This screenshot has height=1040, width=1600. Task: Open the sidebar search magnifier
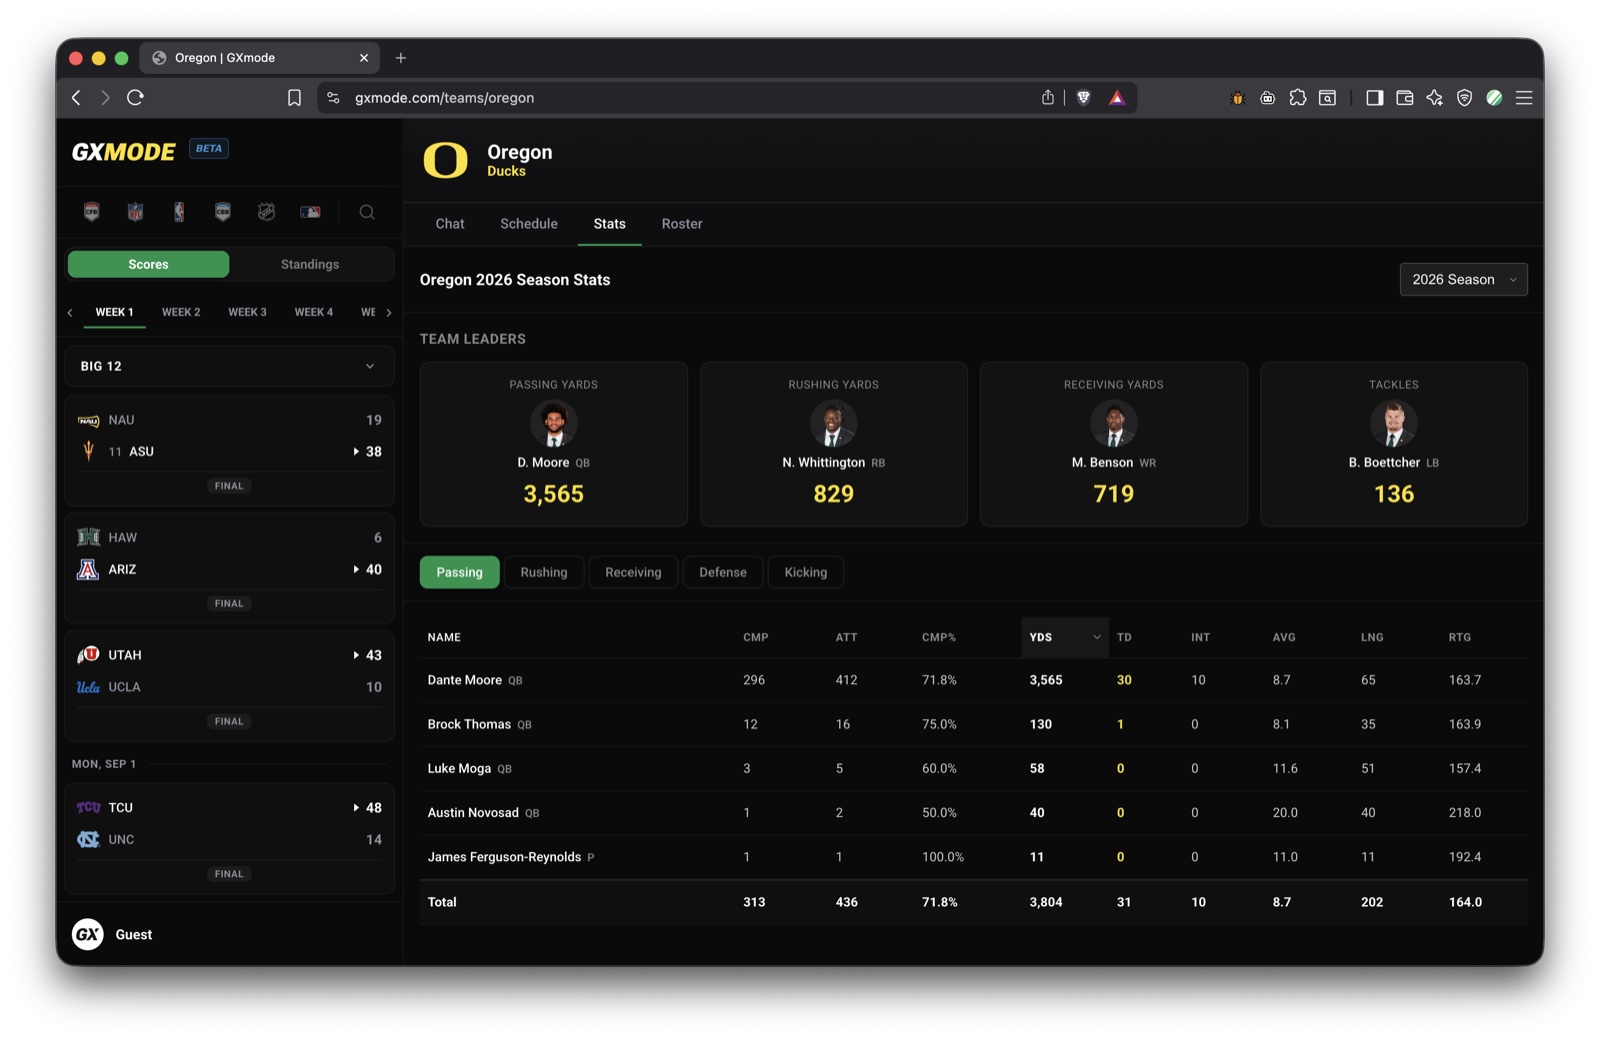click(x=367, y=212)
